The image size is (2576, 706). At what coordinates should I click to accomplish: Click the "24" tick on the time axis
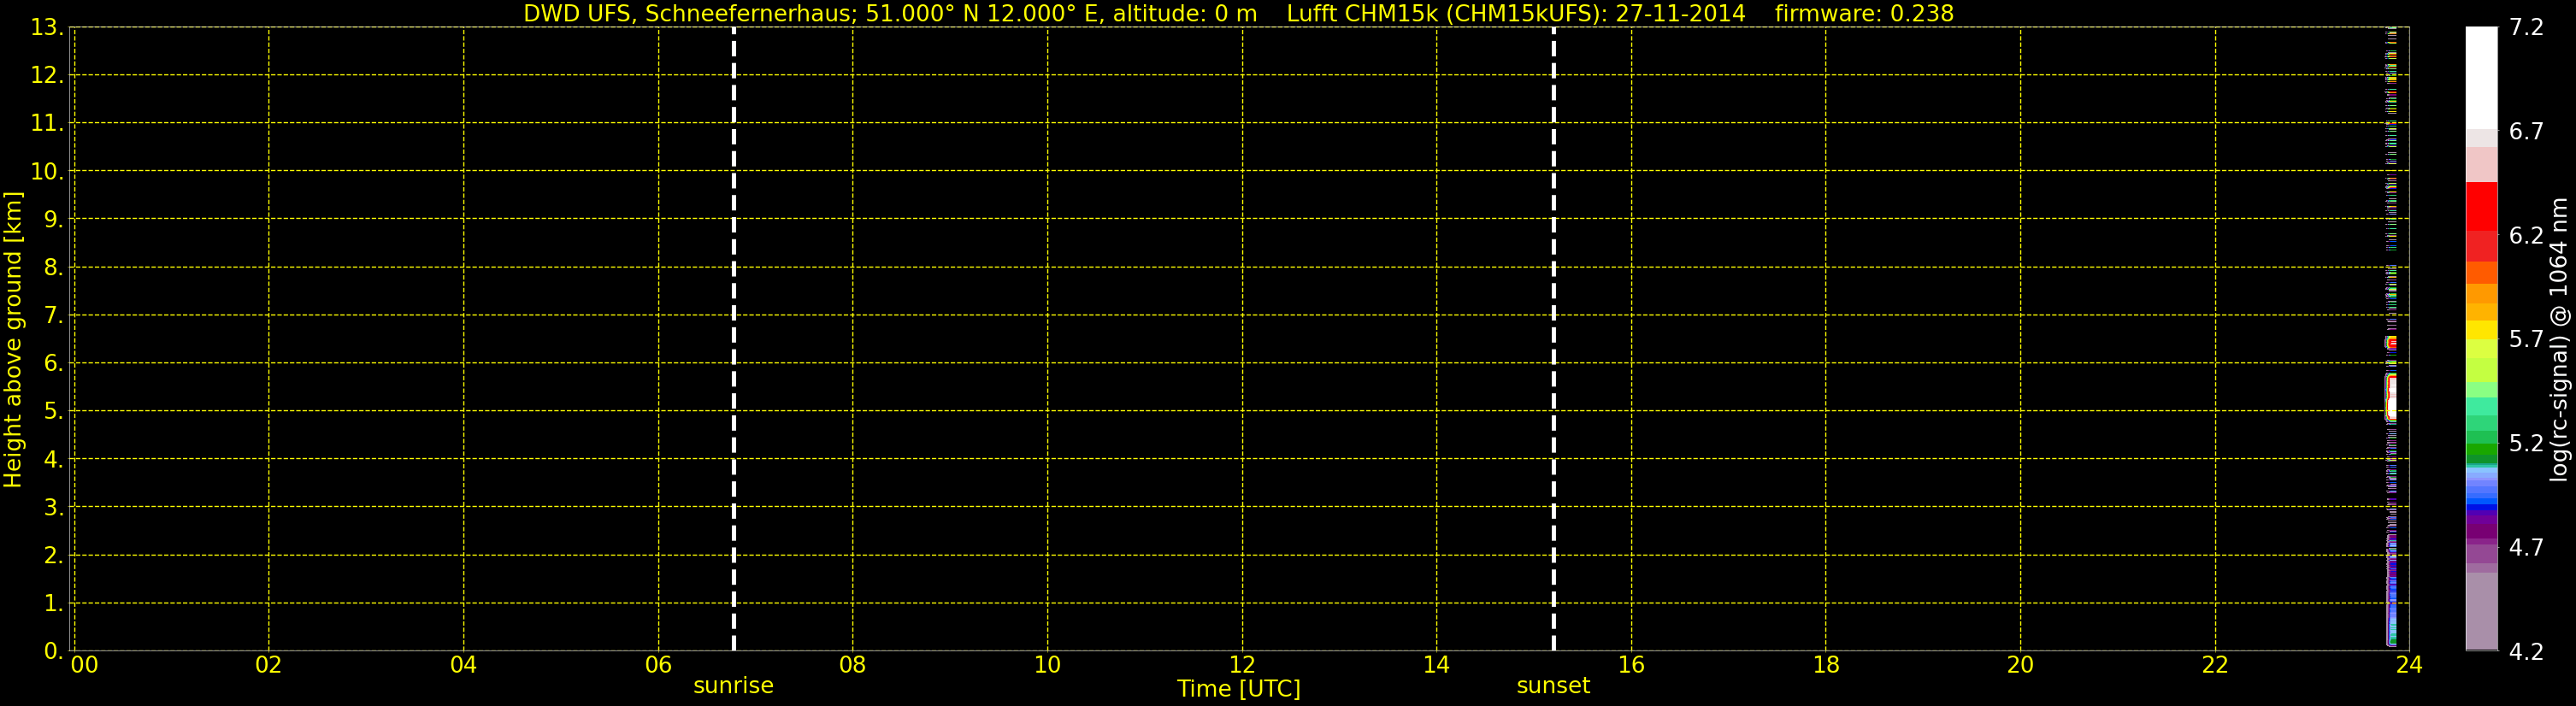click(2409, 666)
